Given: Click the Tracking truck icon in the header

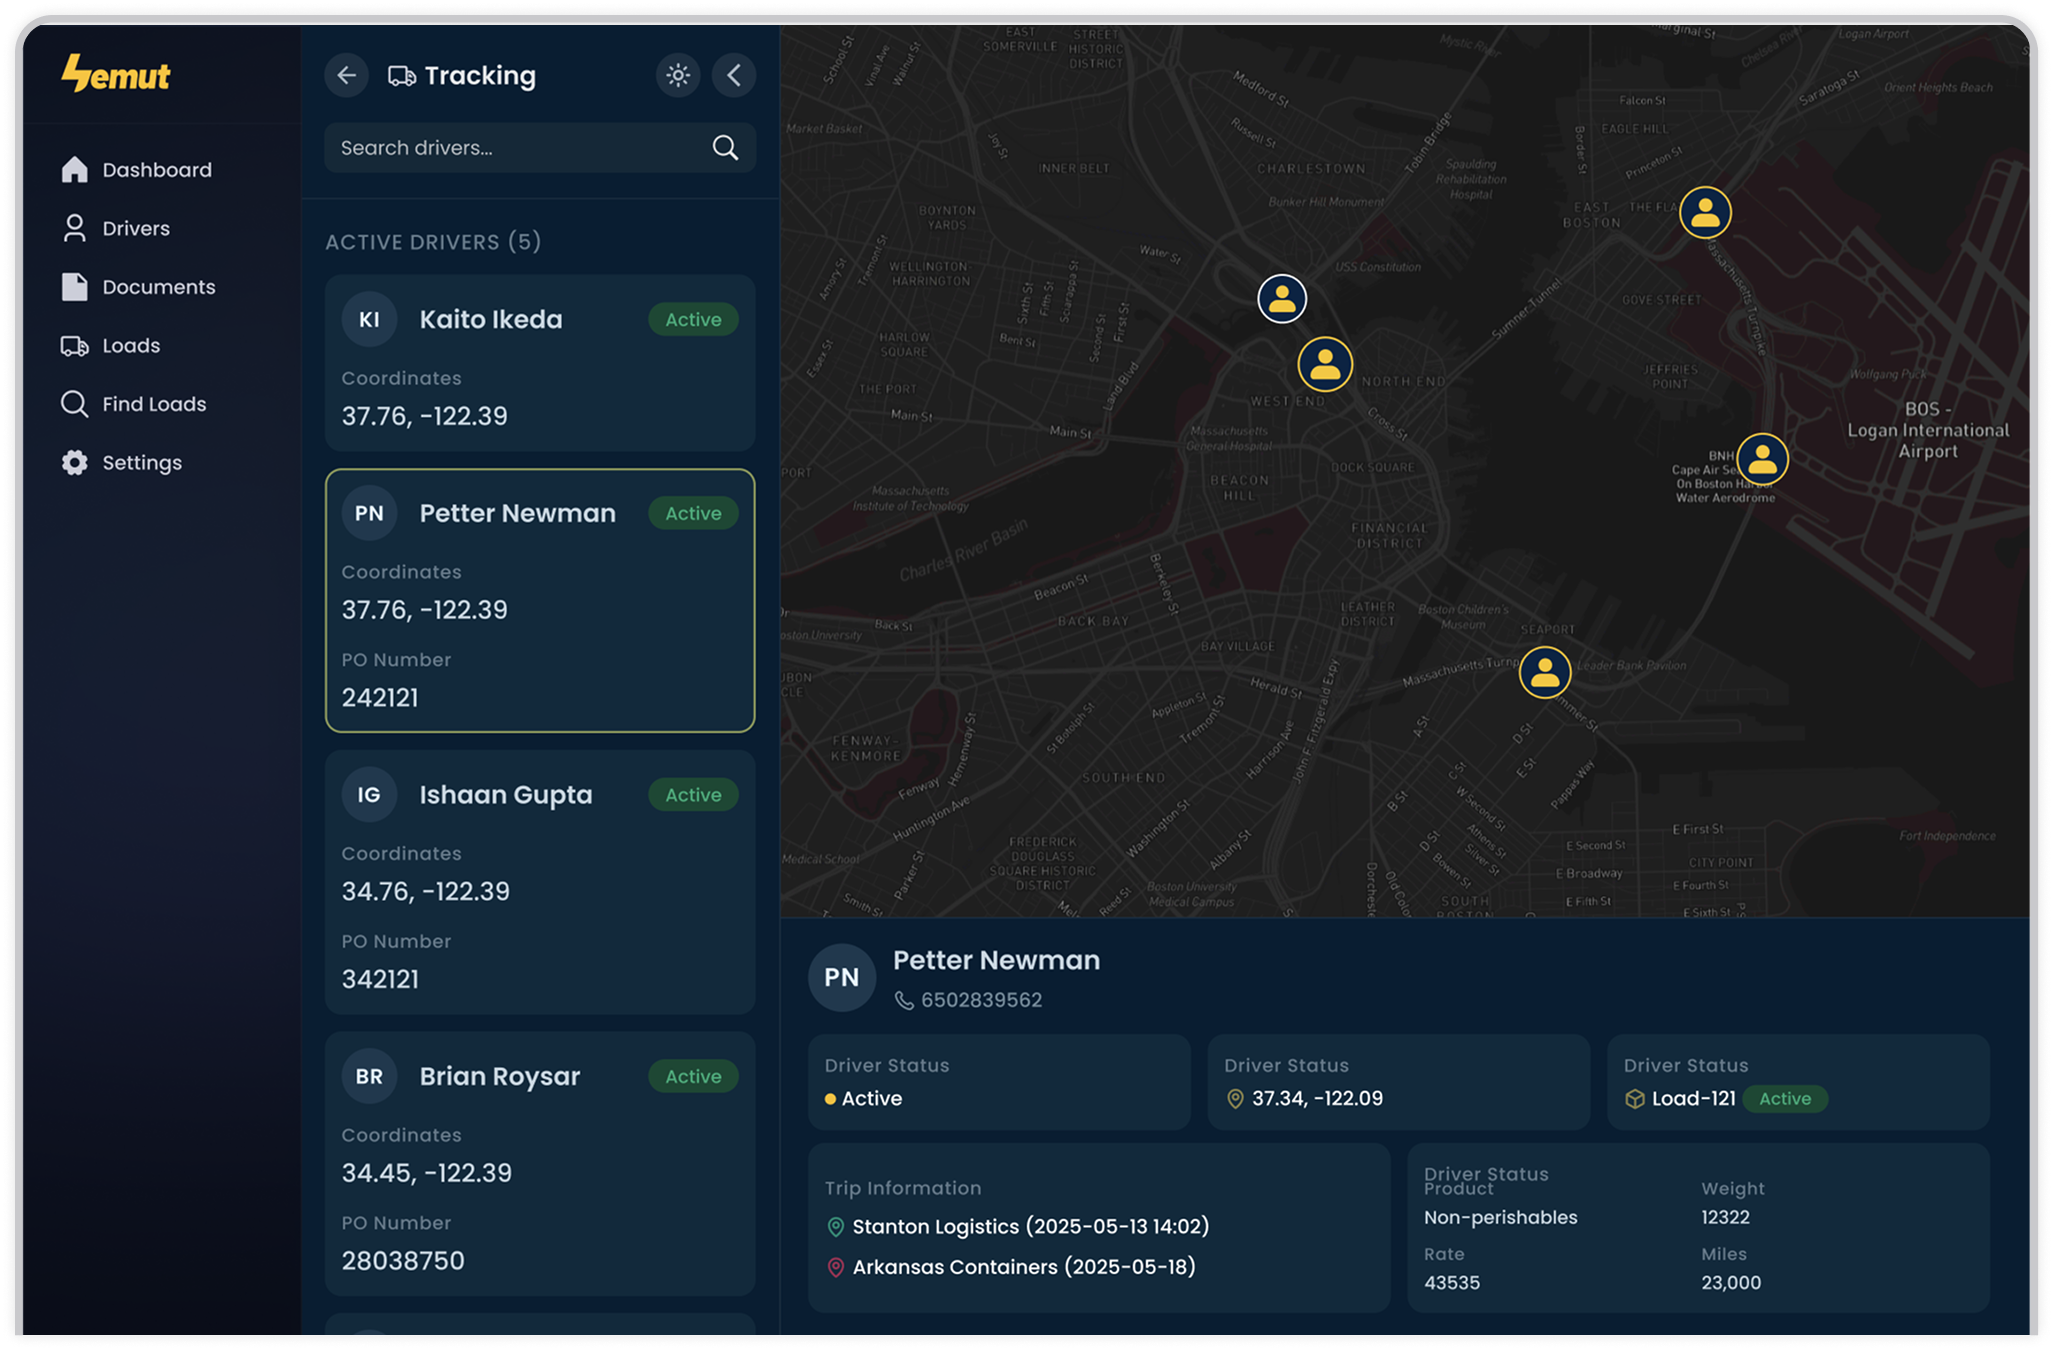Looking at the screenshot, I should [403, 75].
